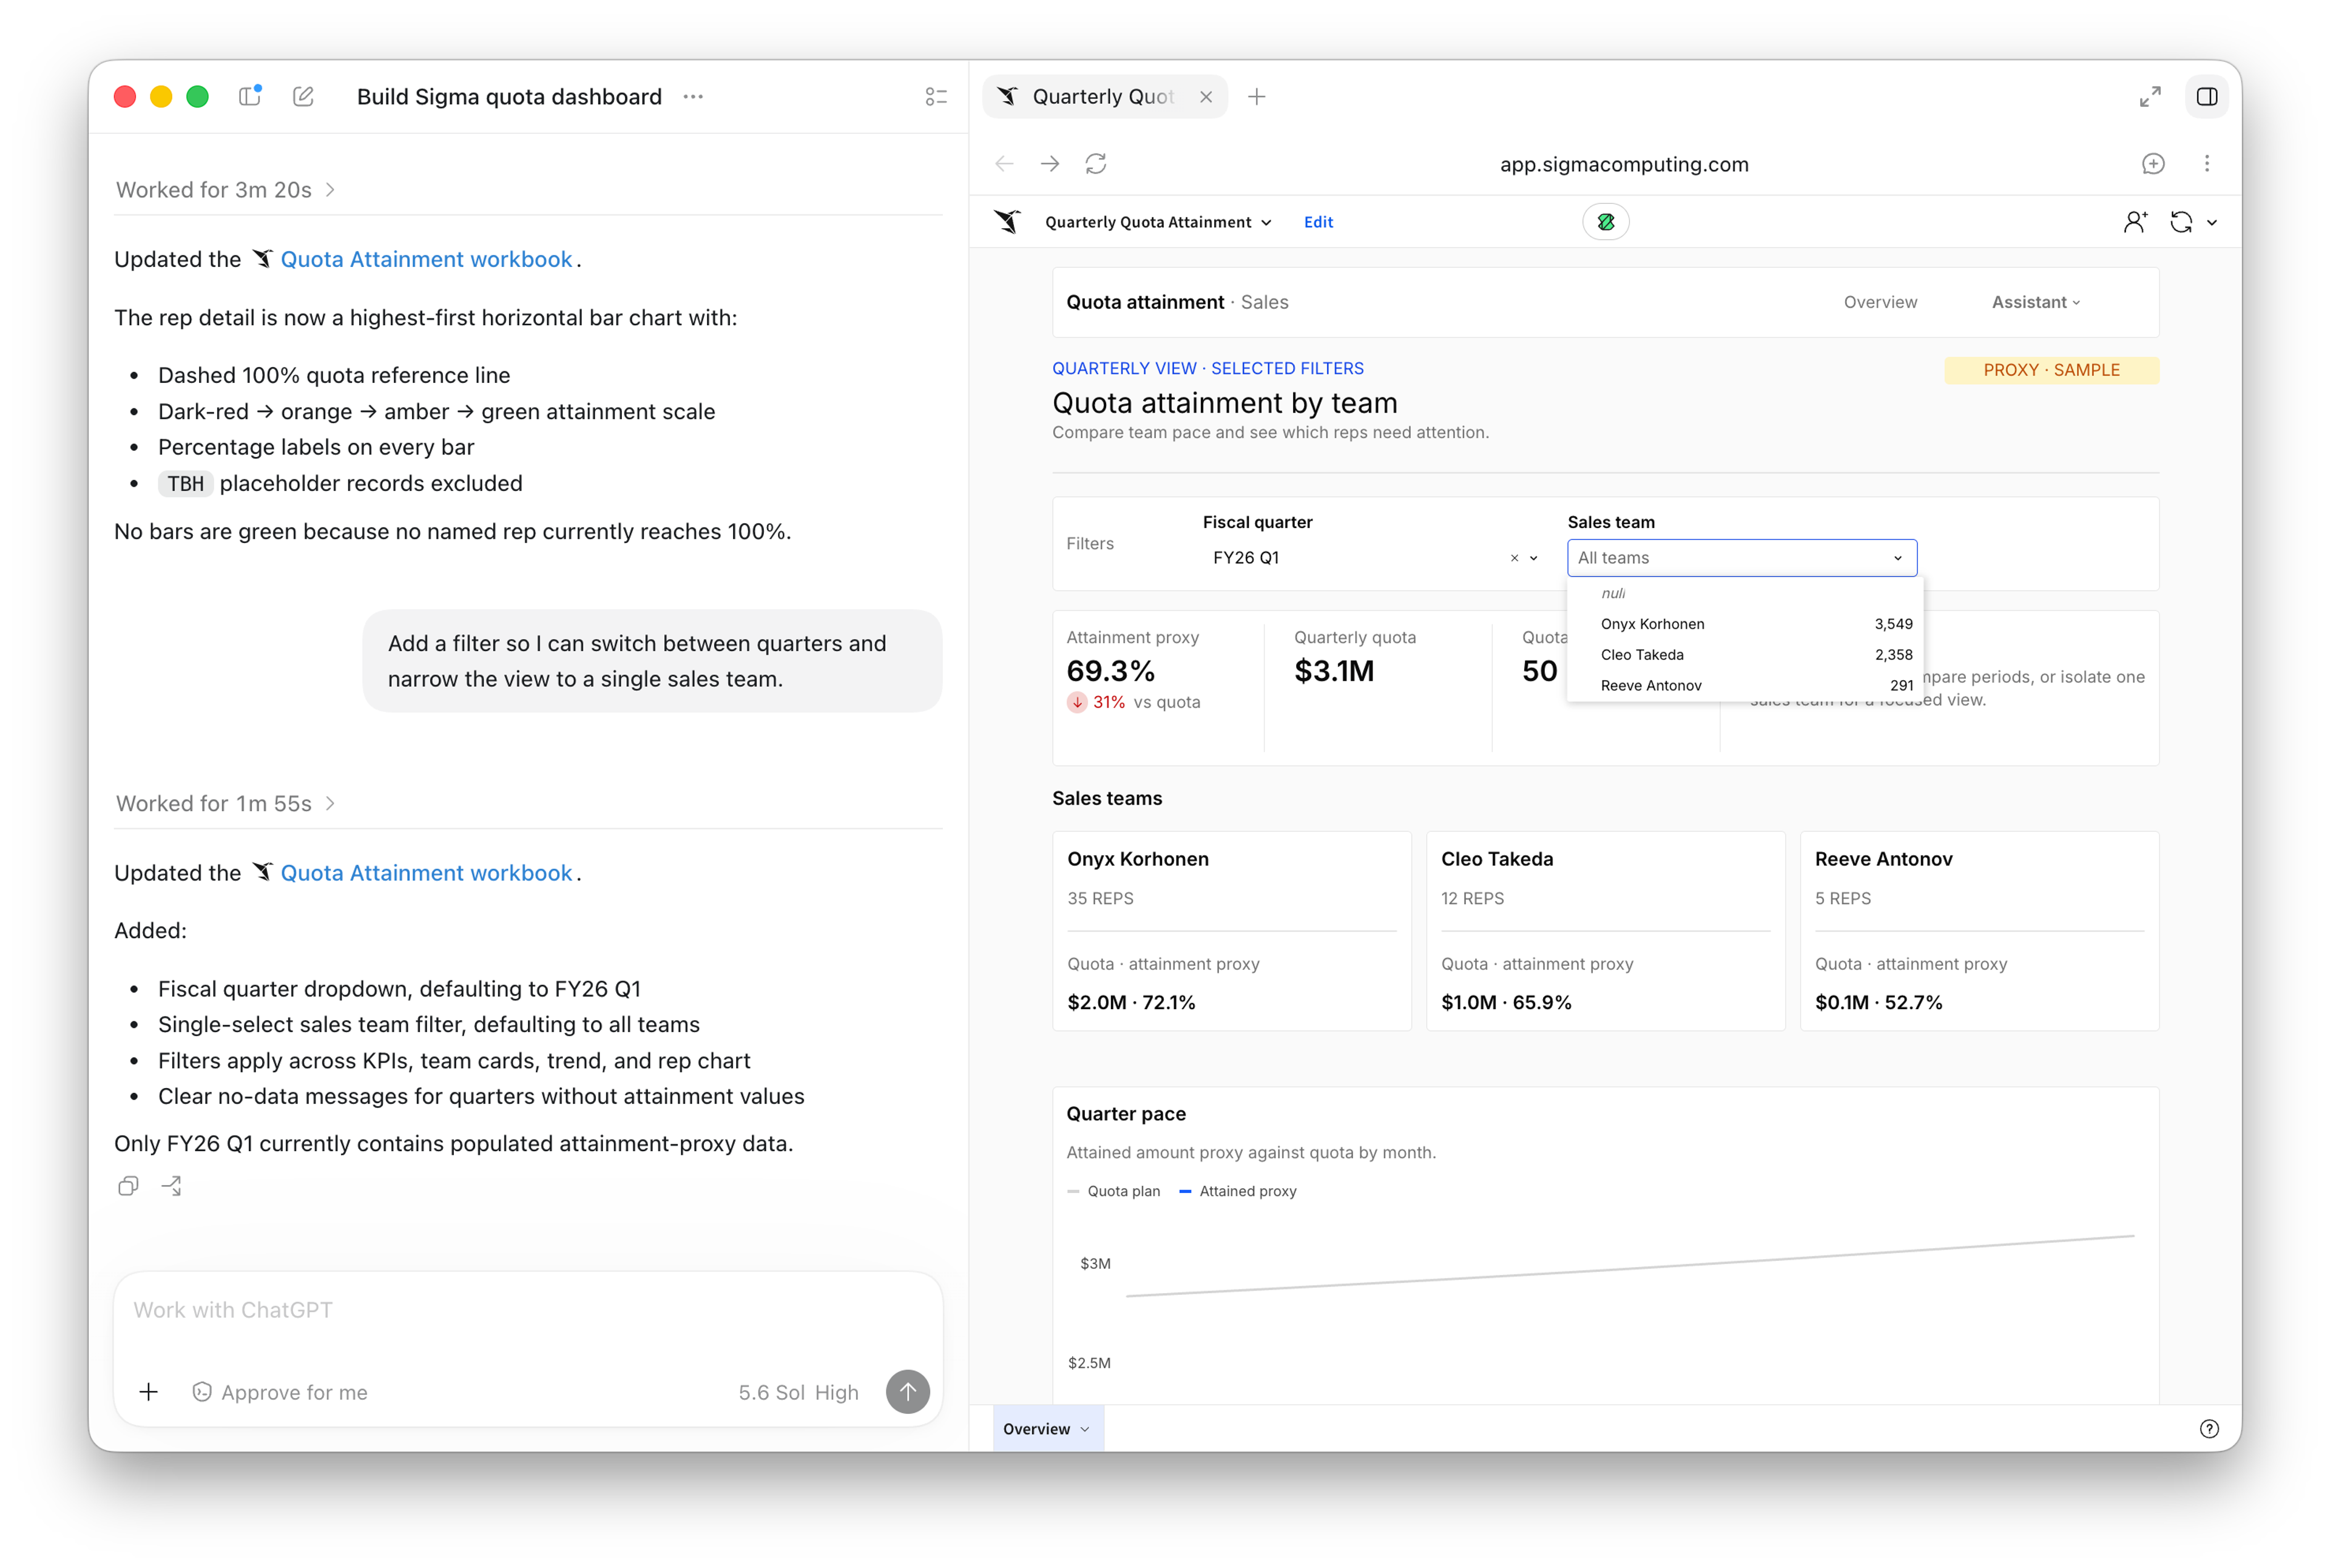
Task: Open the Overview page tab menu at bottom
Action: tap(1047, 1429)
